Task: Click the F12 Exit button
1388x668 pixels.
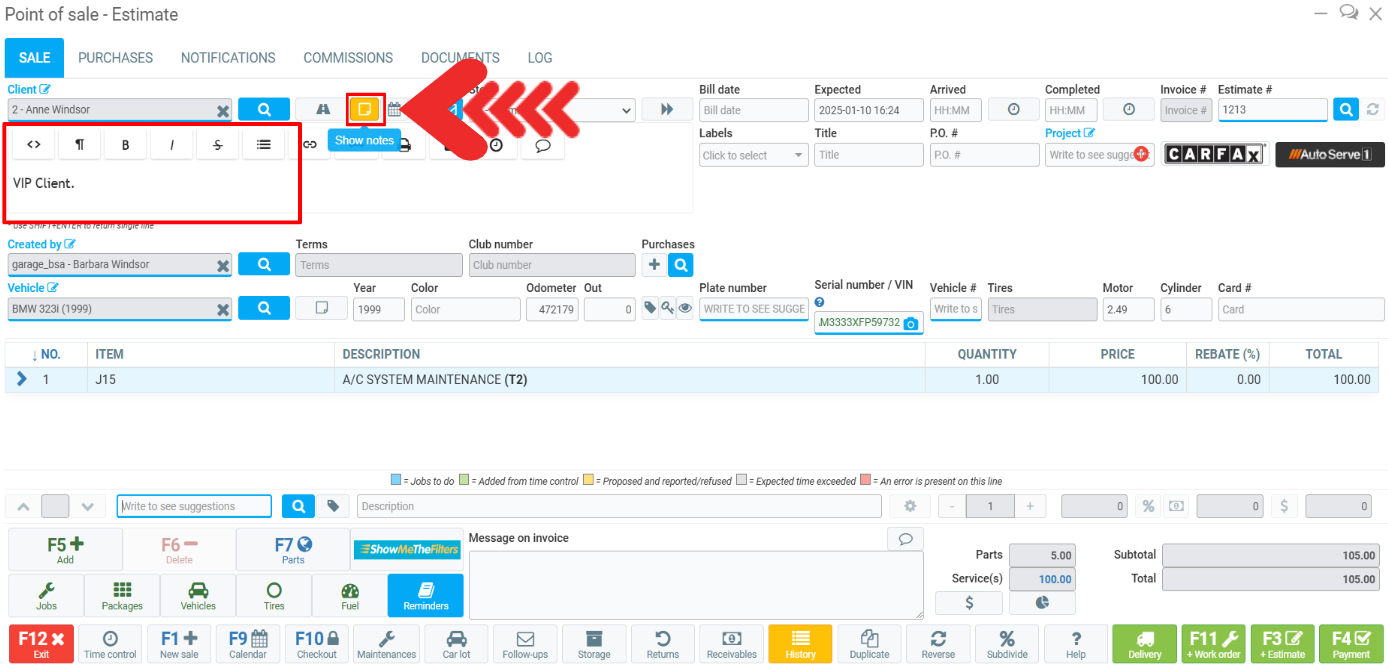Action: (41, 644)
